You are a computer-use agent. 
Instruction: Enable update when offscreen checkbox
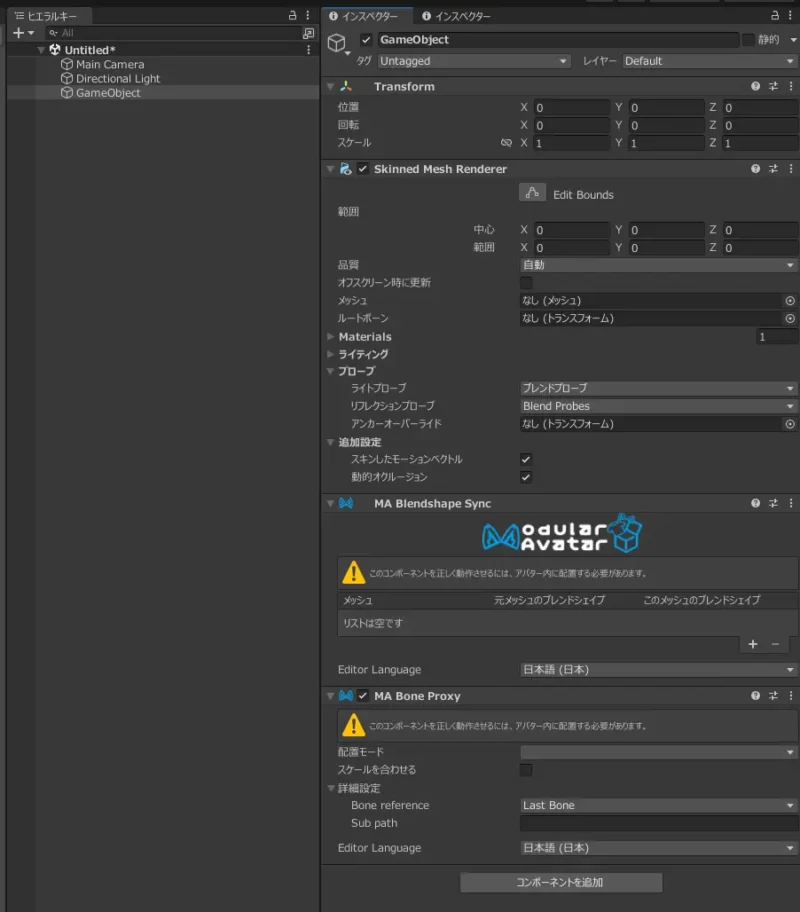526,283
